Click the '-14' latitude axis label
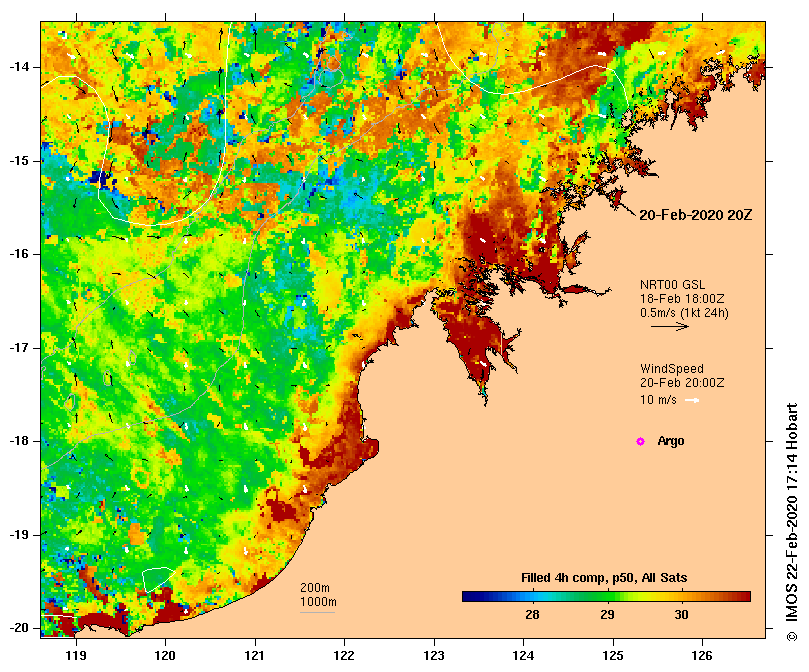Viewport: 809px width, 672px height. point(19,67)
